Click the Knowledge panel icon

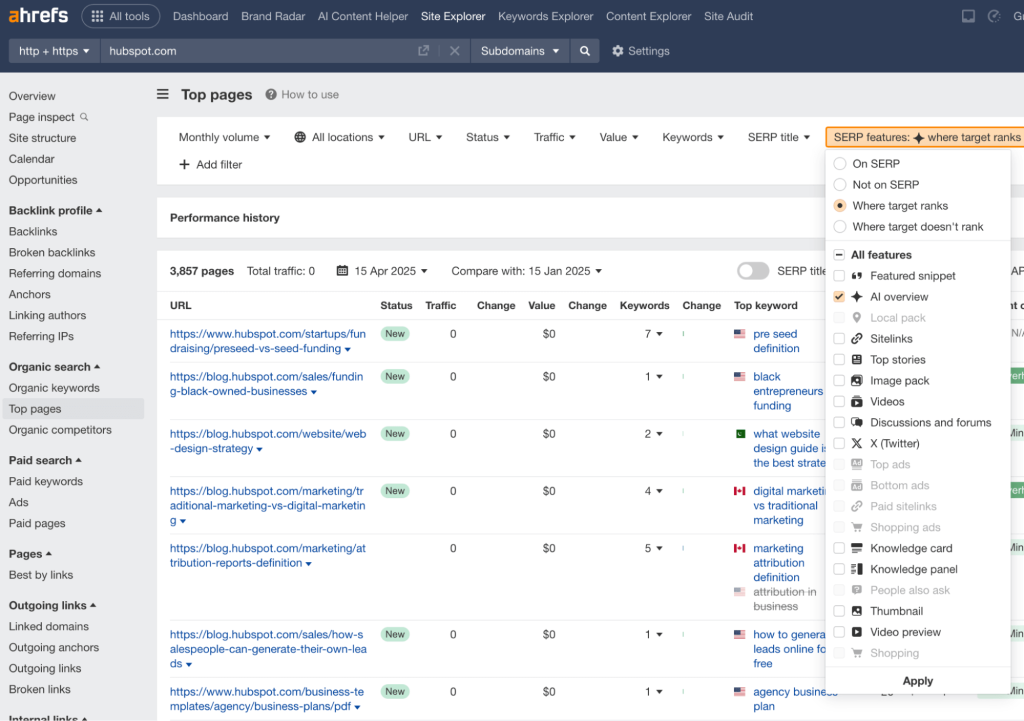point(857,569)
